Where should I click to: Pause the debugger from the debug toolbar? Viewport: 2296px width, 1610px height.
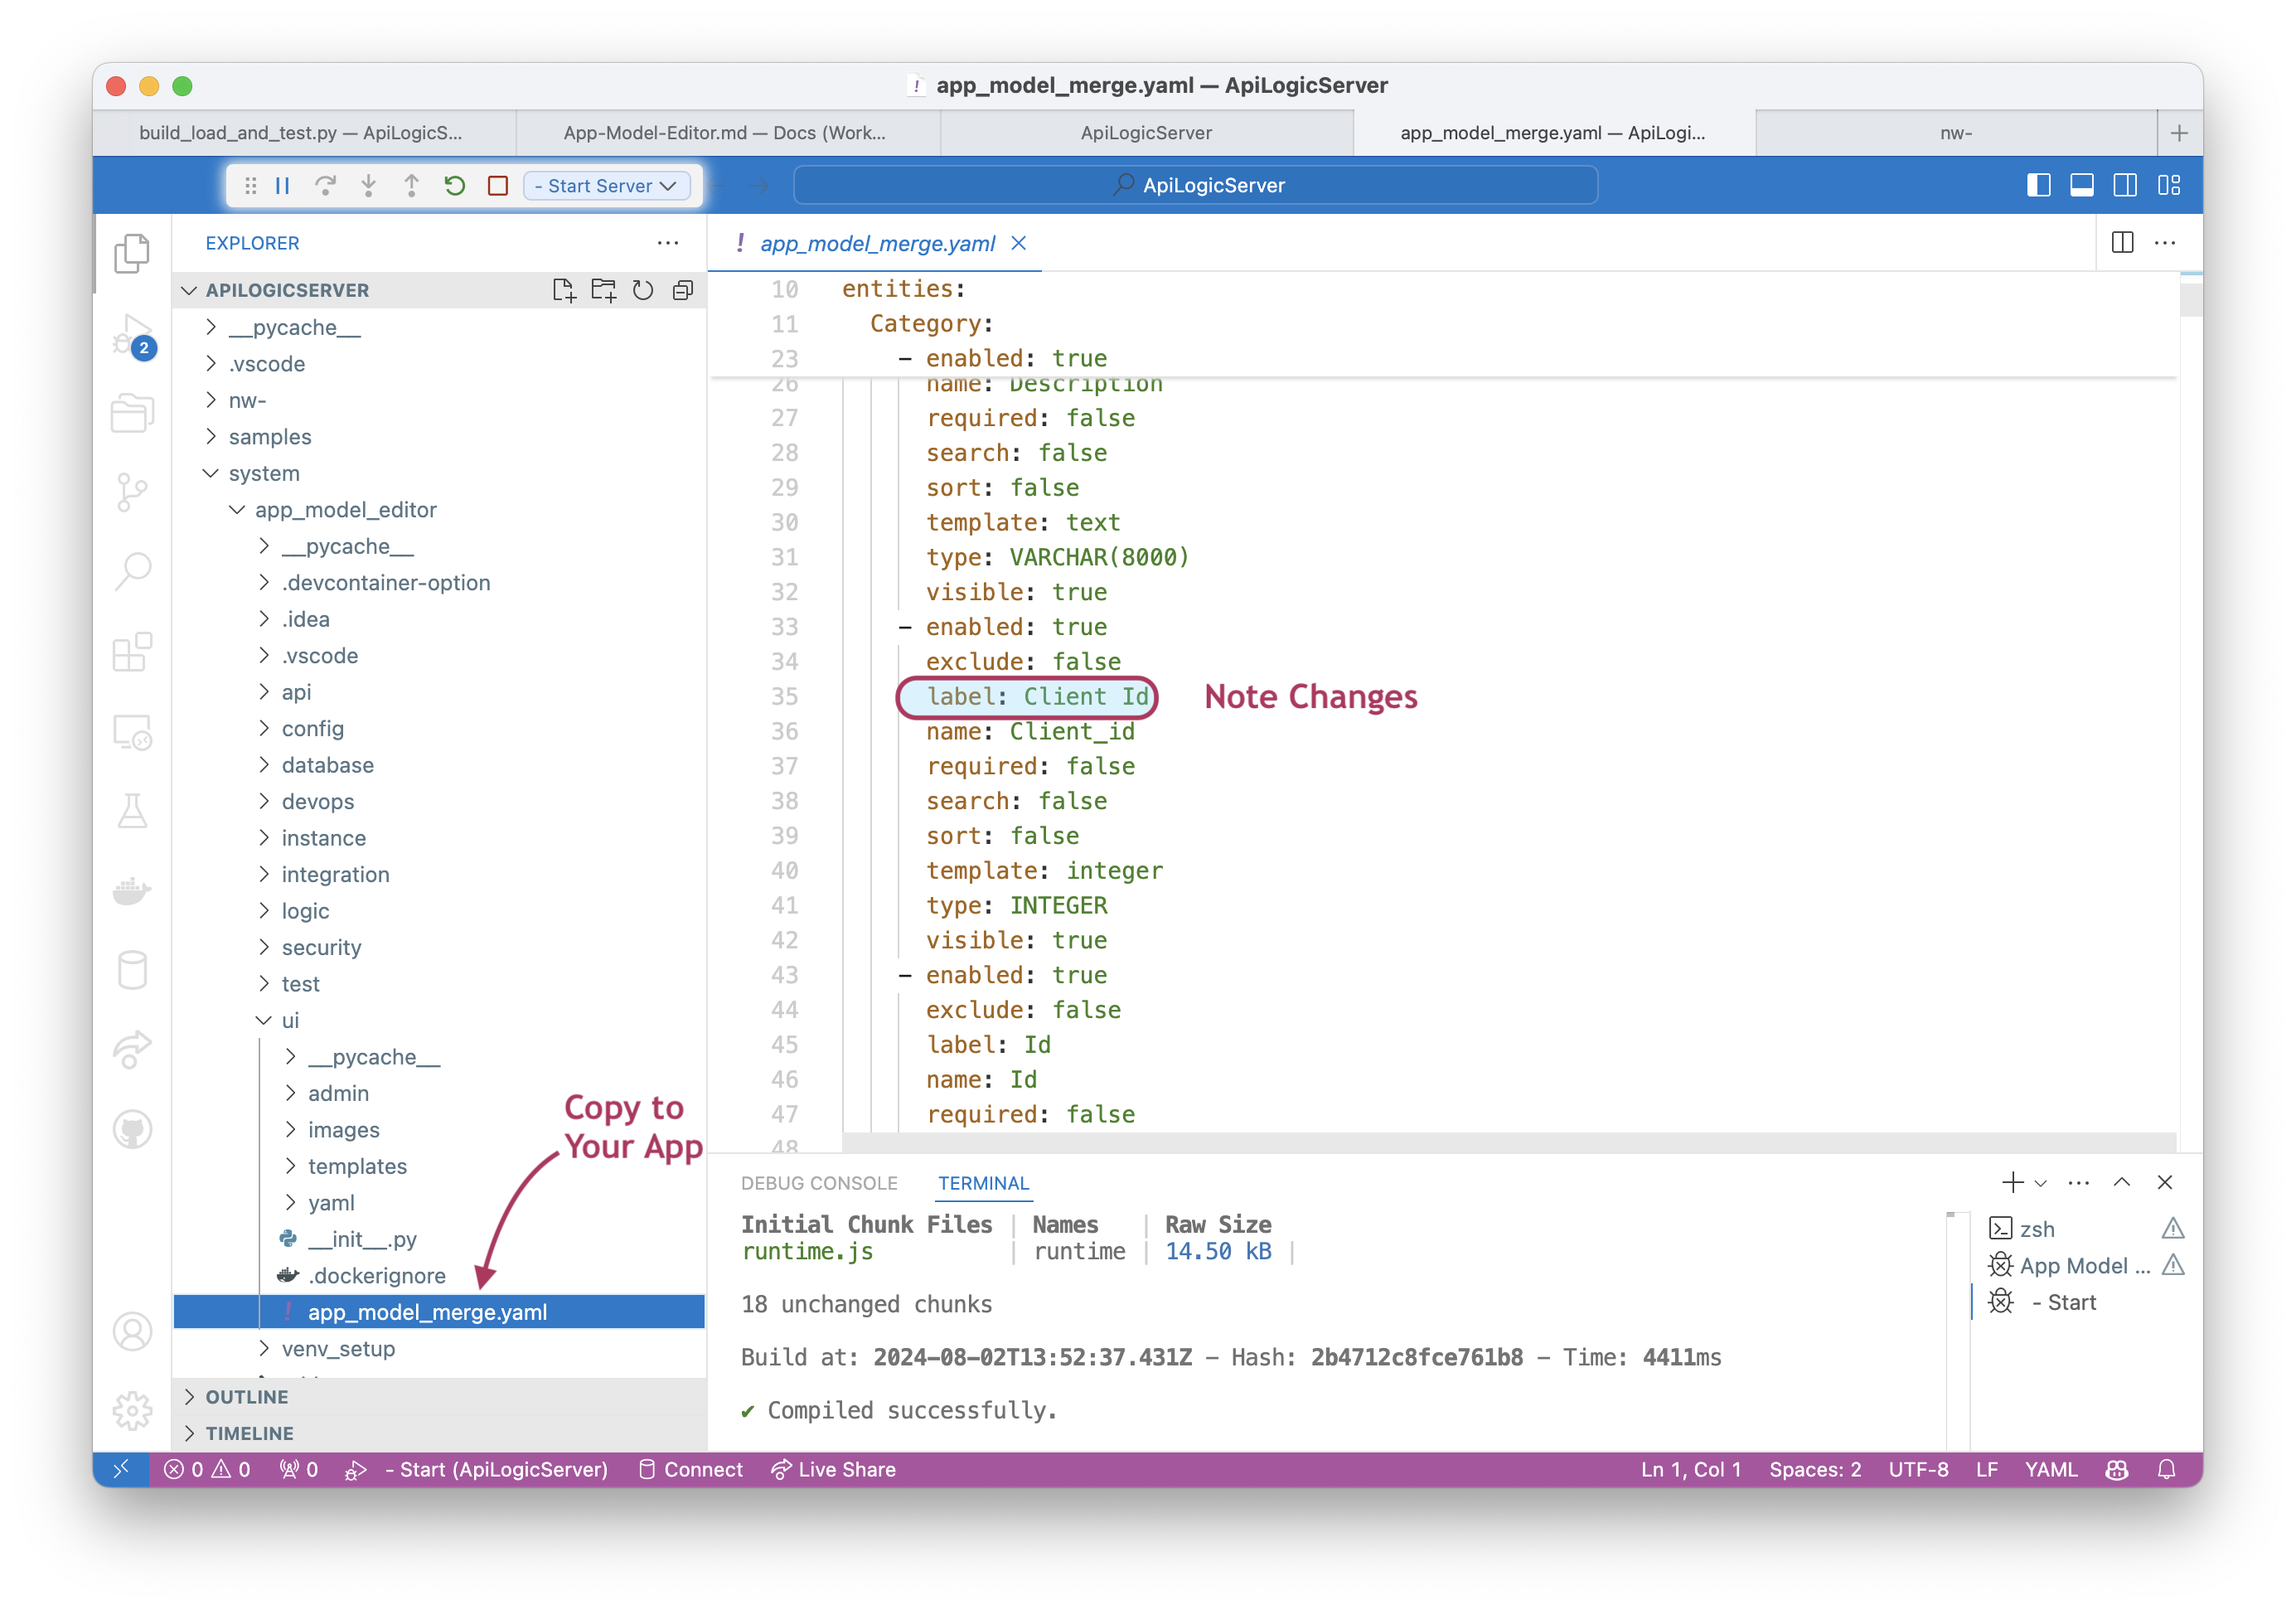pyautogui.click(x=283, y=186)
